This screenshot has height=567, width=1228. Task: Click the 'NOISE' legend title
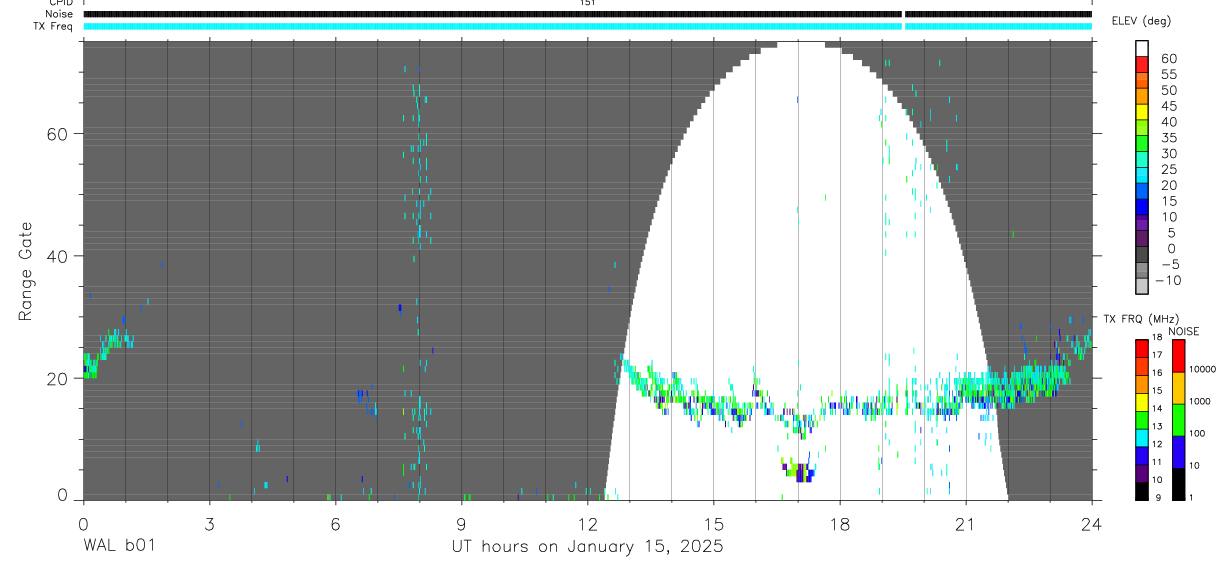[1183, 331]
